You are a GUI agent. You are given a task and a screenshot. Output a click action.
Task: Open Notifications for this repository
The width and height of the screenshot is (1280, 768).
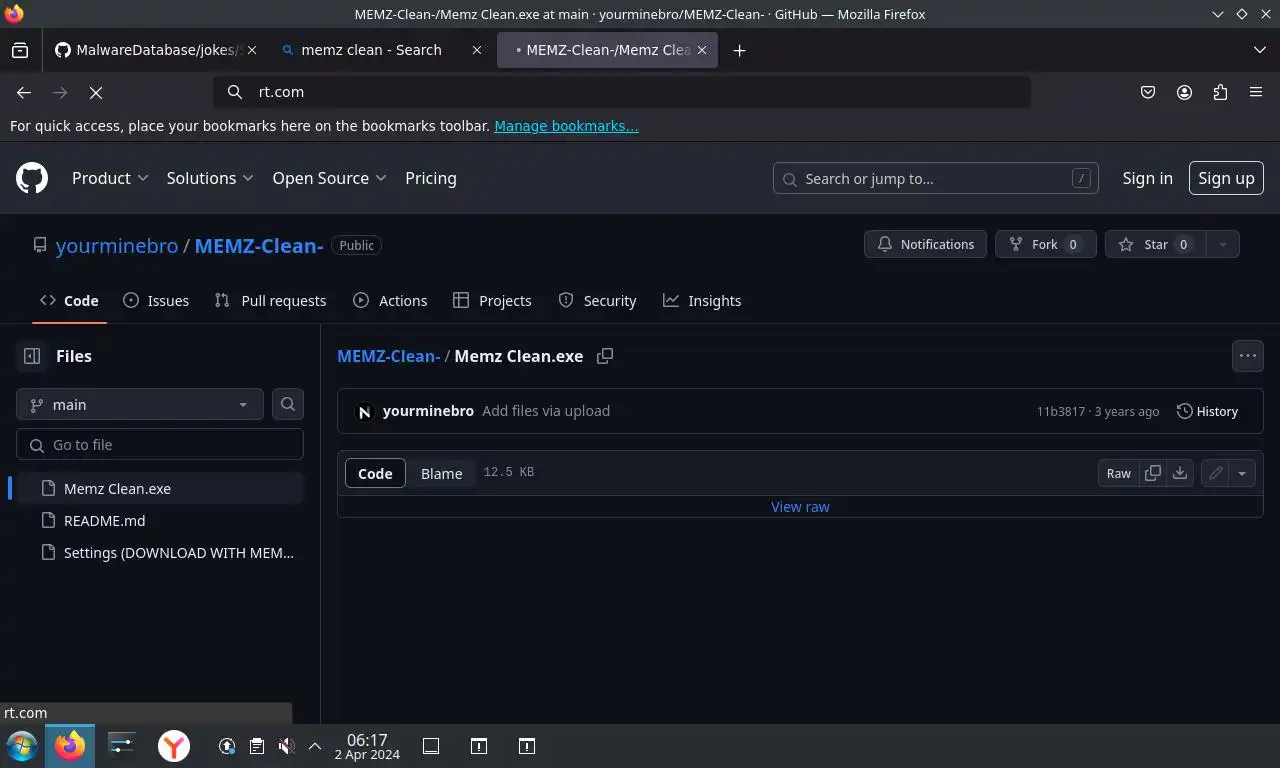coord(925,244)
